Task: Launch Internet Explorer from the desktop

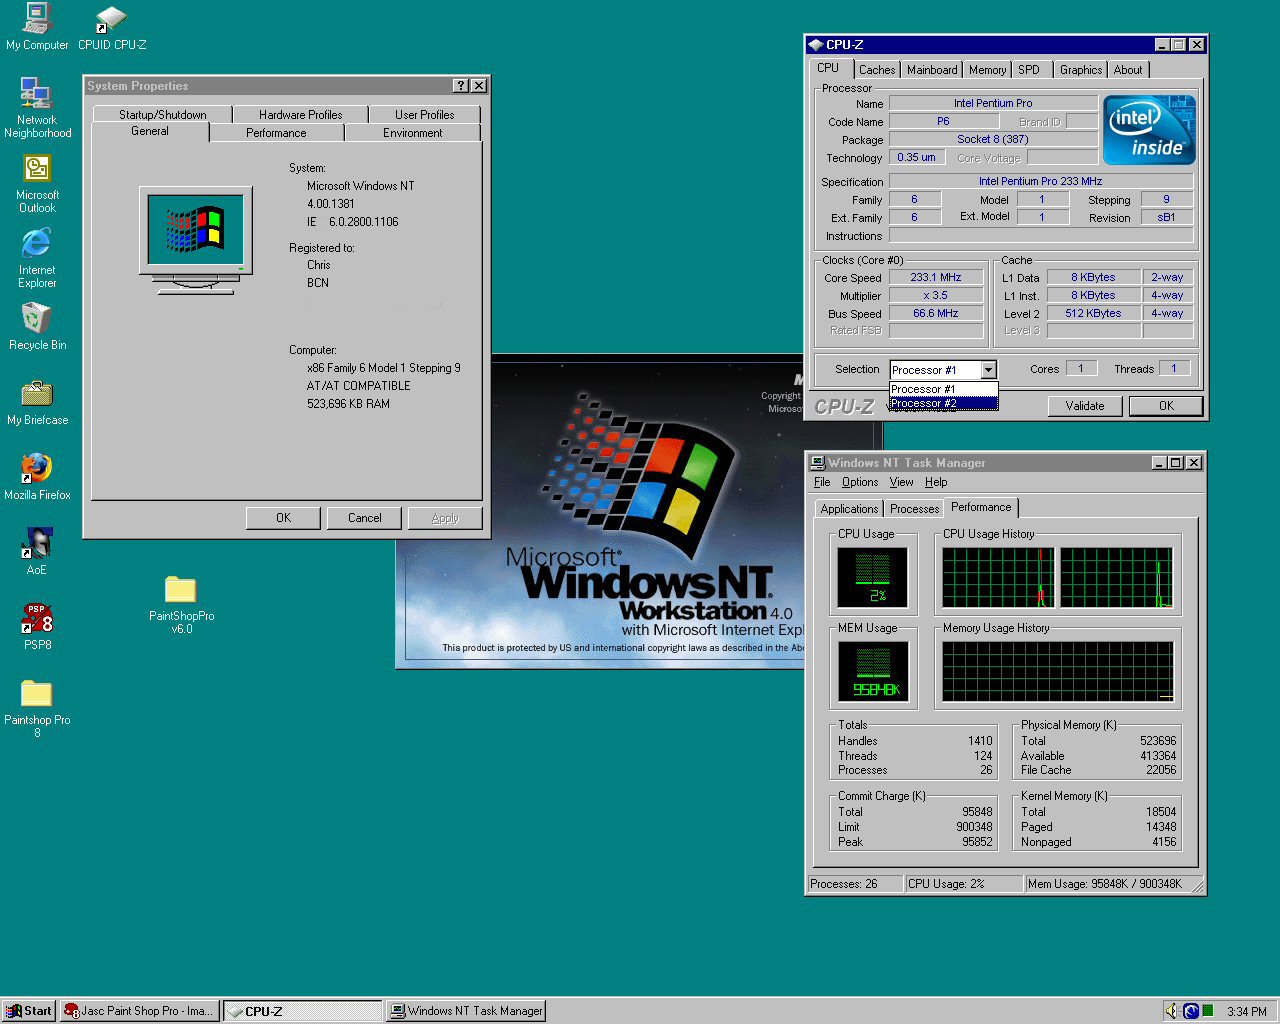Action: point(37,244)
